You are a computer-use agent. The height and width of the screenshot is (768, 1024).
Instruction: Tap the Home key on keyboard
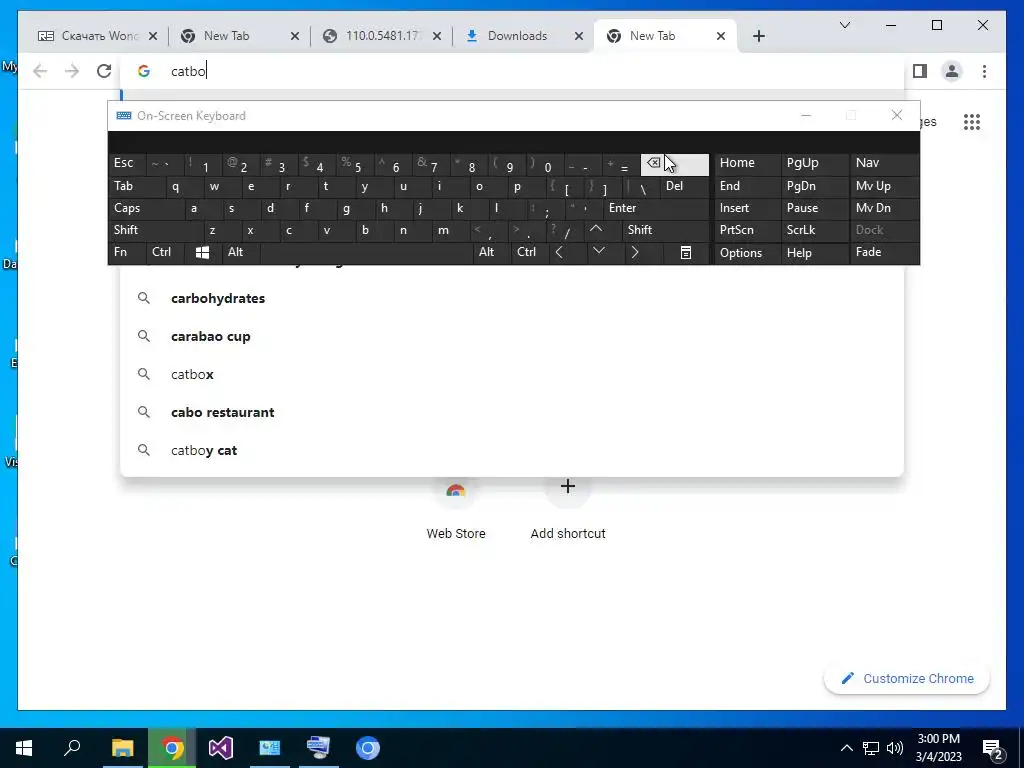point(747,163)
